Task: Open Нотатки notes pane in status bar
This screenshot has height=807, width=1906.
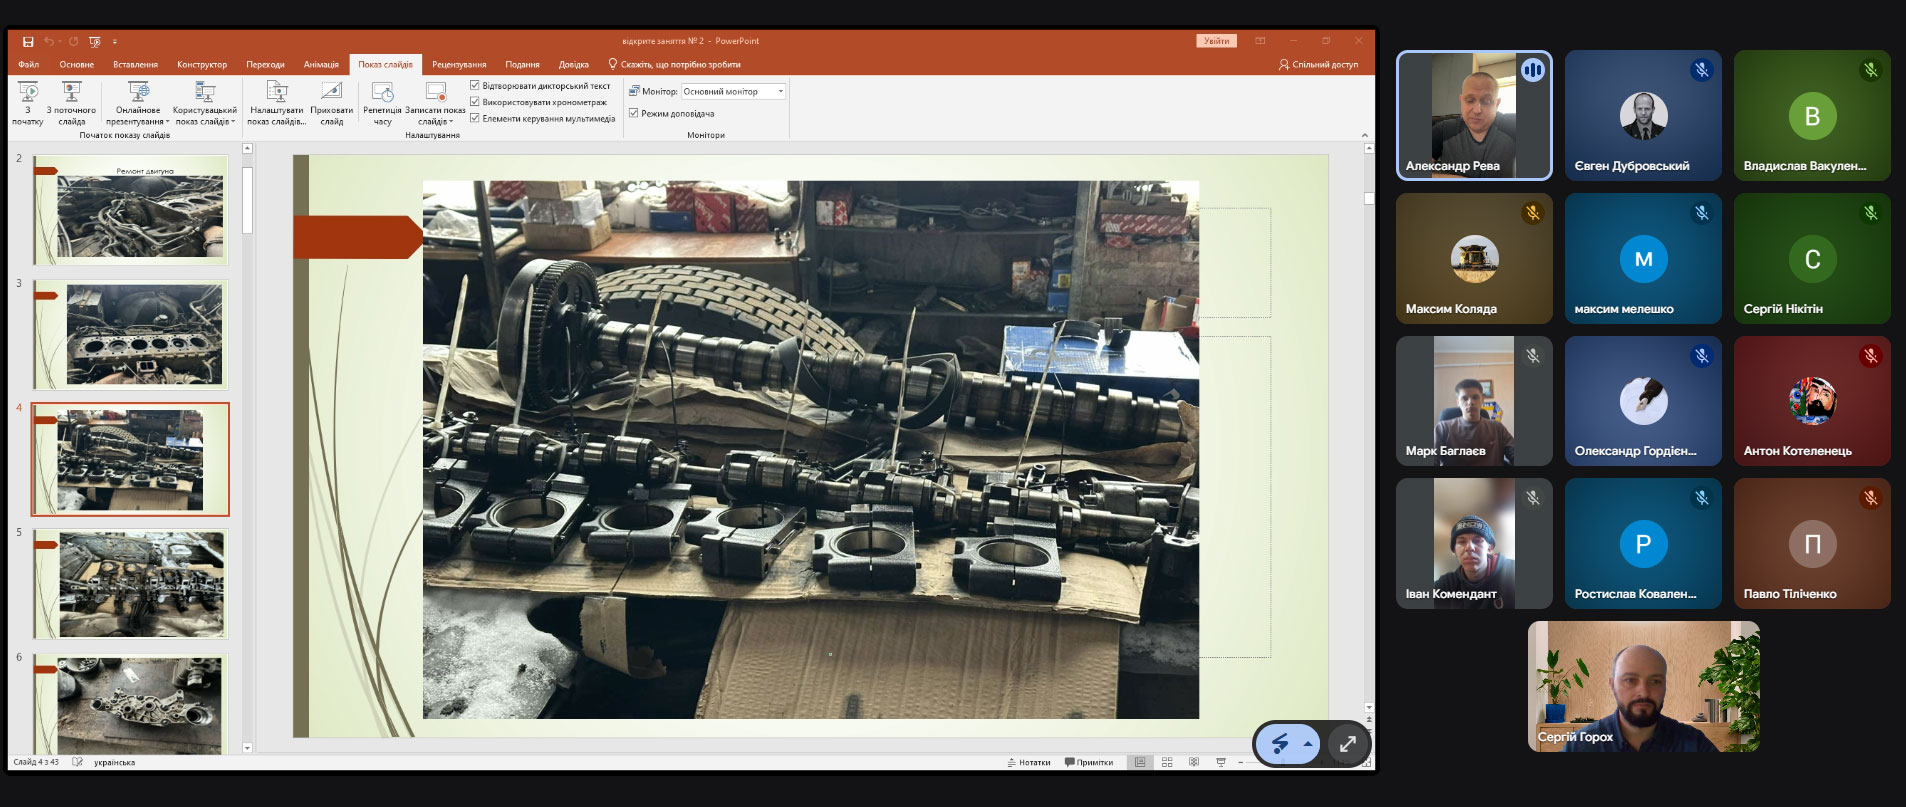Action: 1029,762
